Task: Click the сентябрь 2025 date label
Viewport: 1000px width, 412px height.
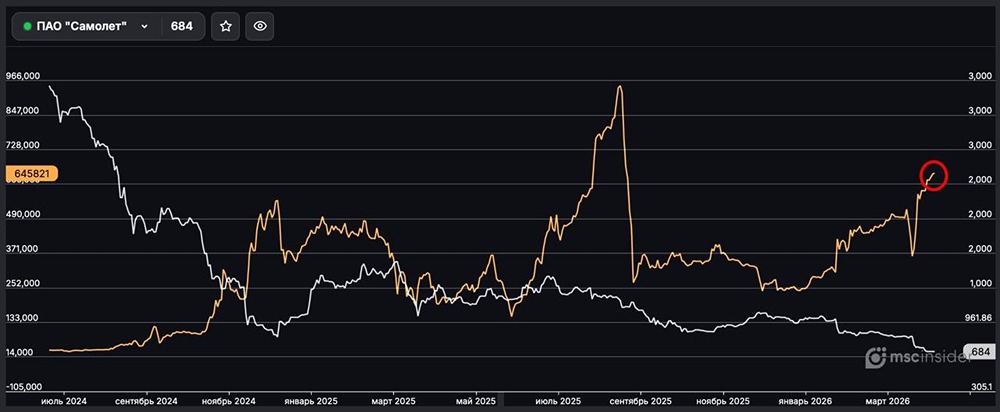Action: [x=640, y=402]
